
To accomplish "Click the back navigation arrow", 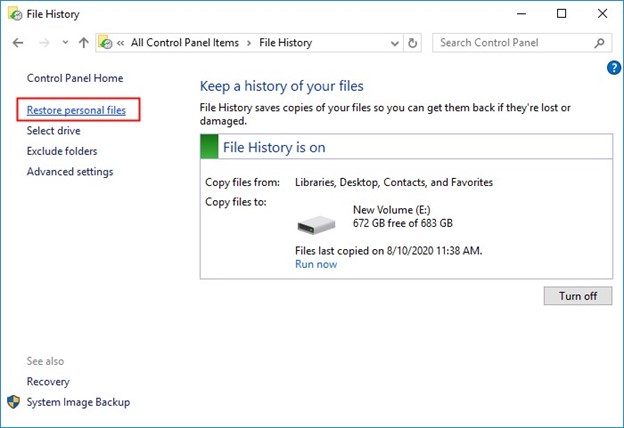I will coord(17,43).
